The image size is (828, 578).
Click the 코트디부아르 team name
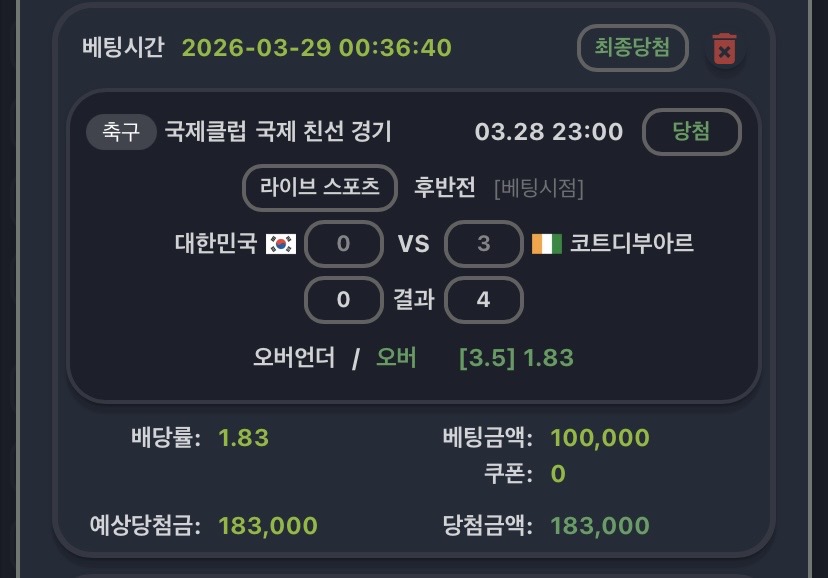631,244
